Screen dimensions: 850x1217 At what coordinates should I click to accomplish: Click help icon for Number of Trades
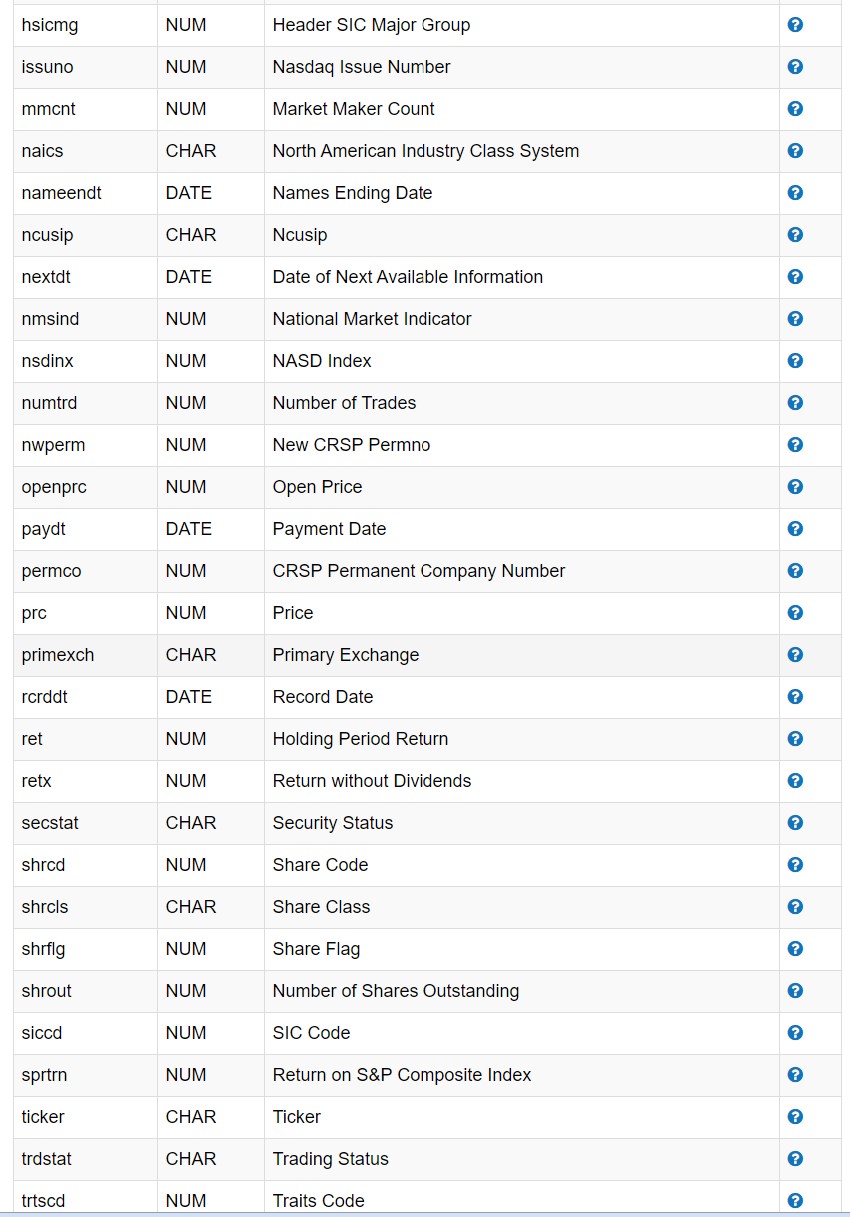[x=795, y=403]
